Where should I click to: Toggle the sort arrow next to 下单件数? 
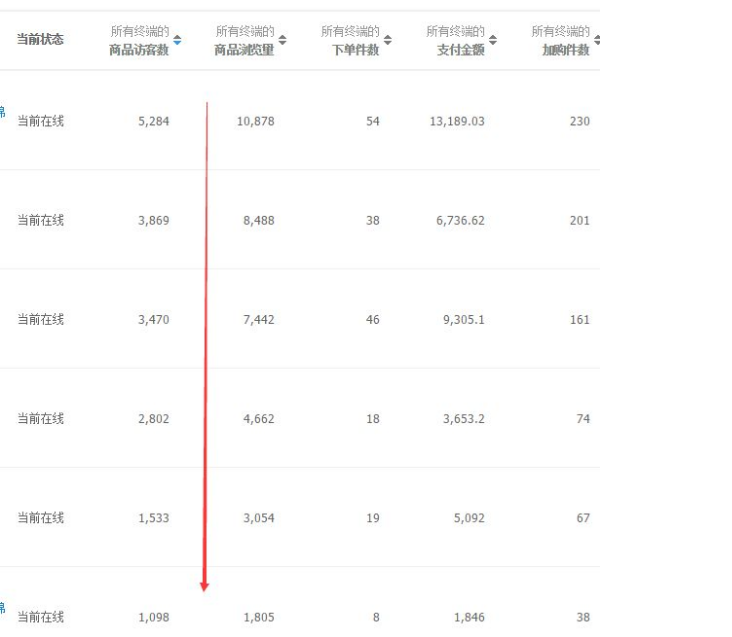388,40
